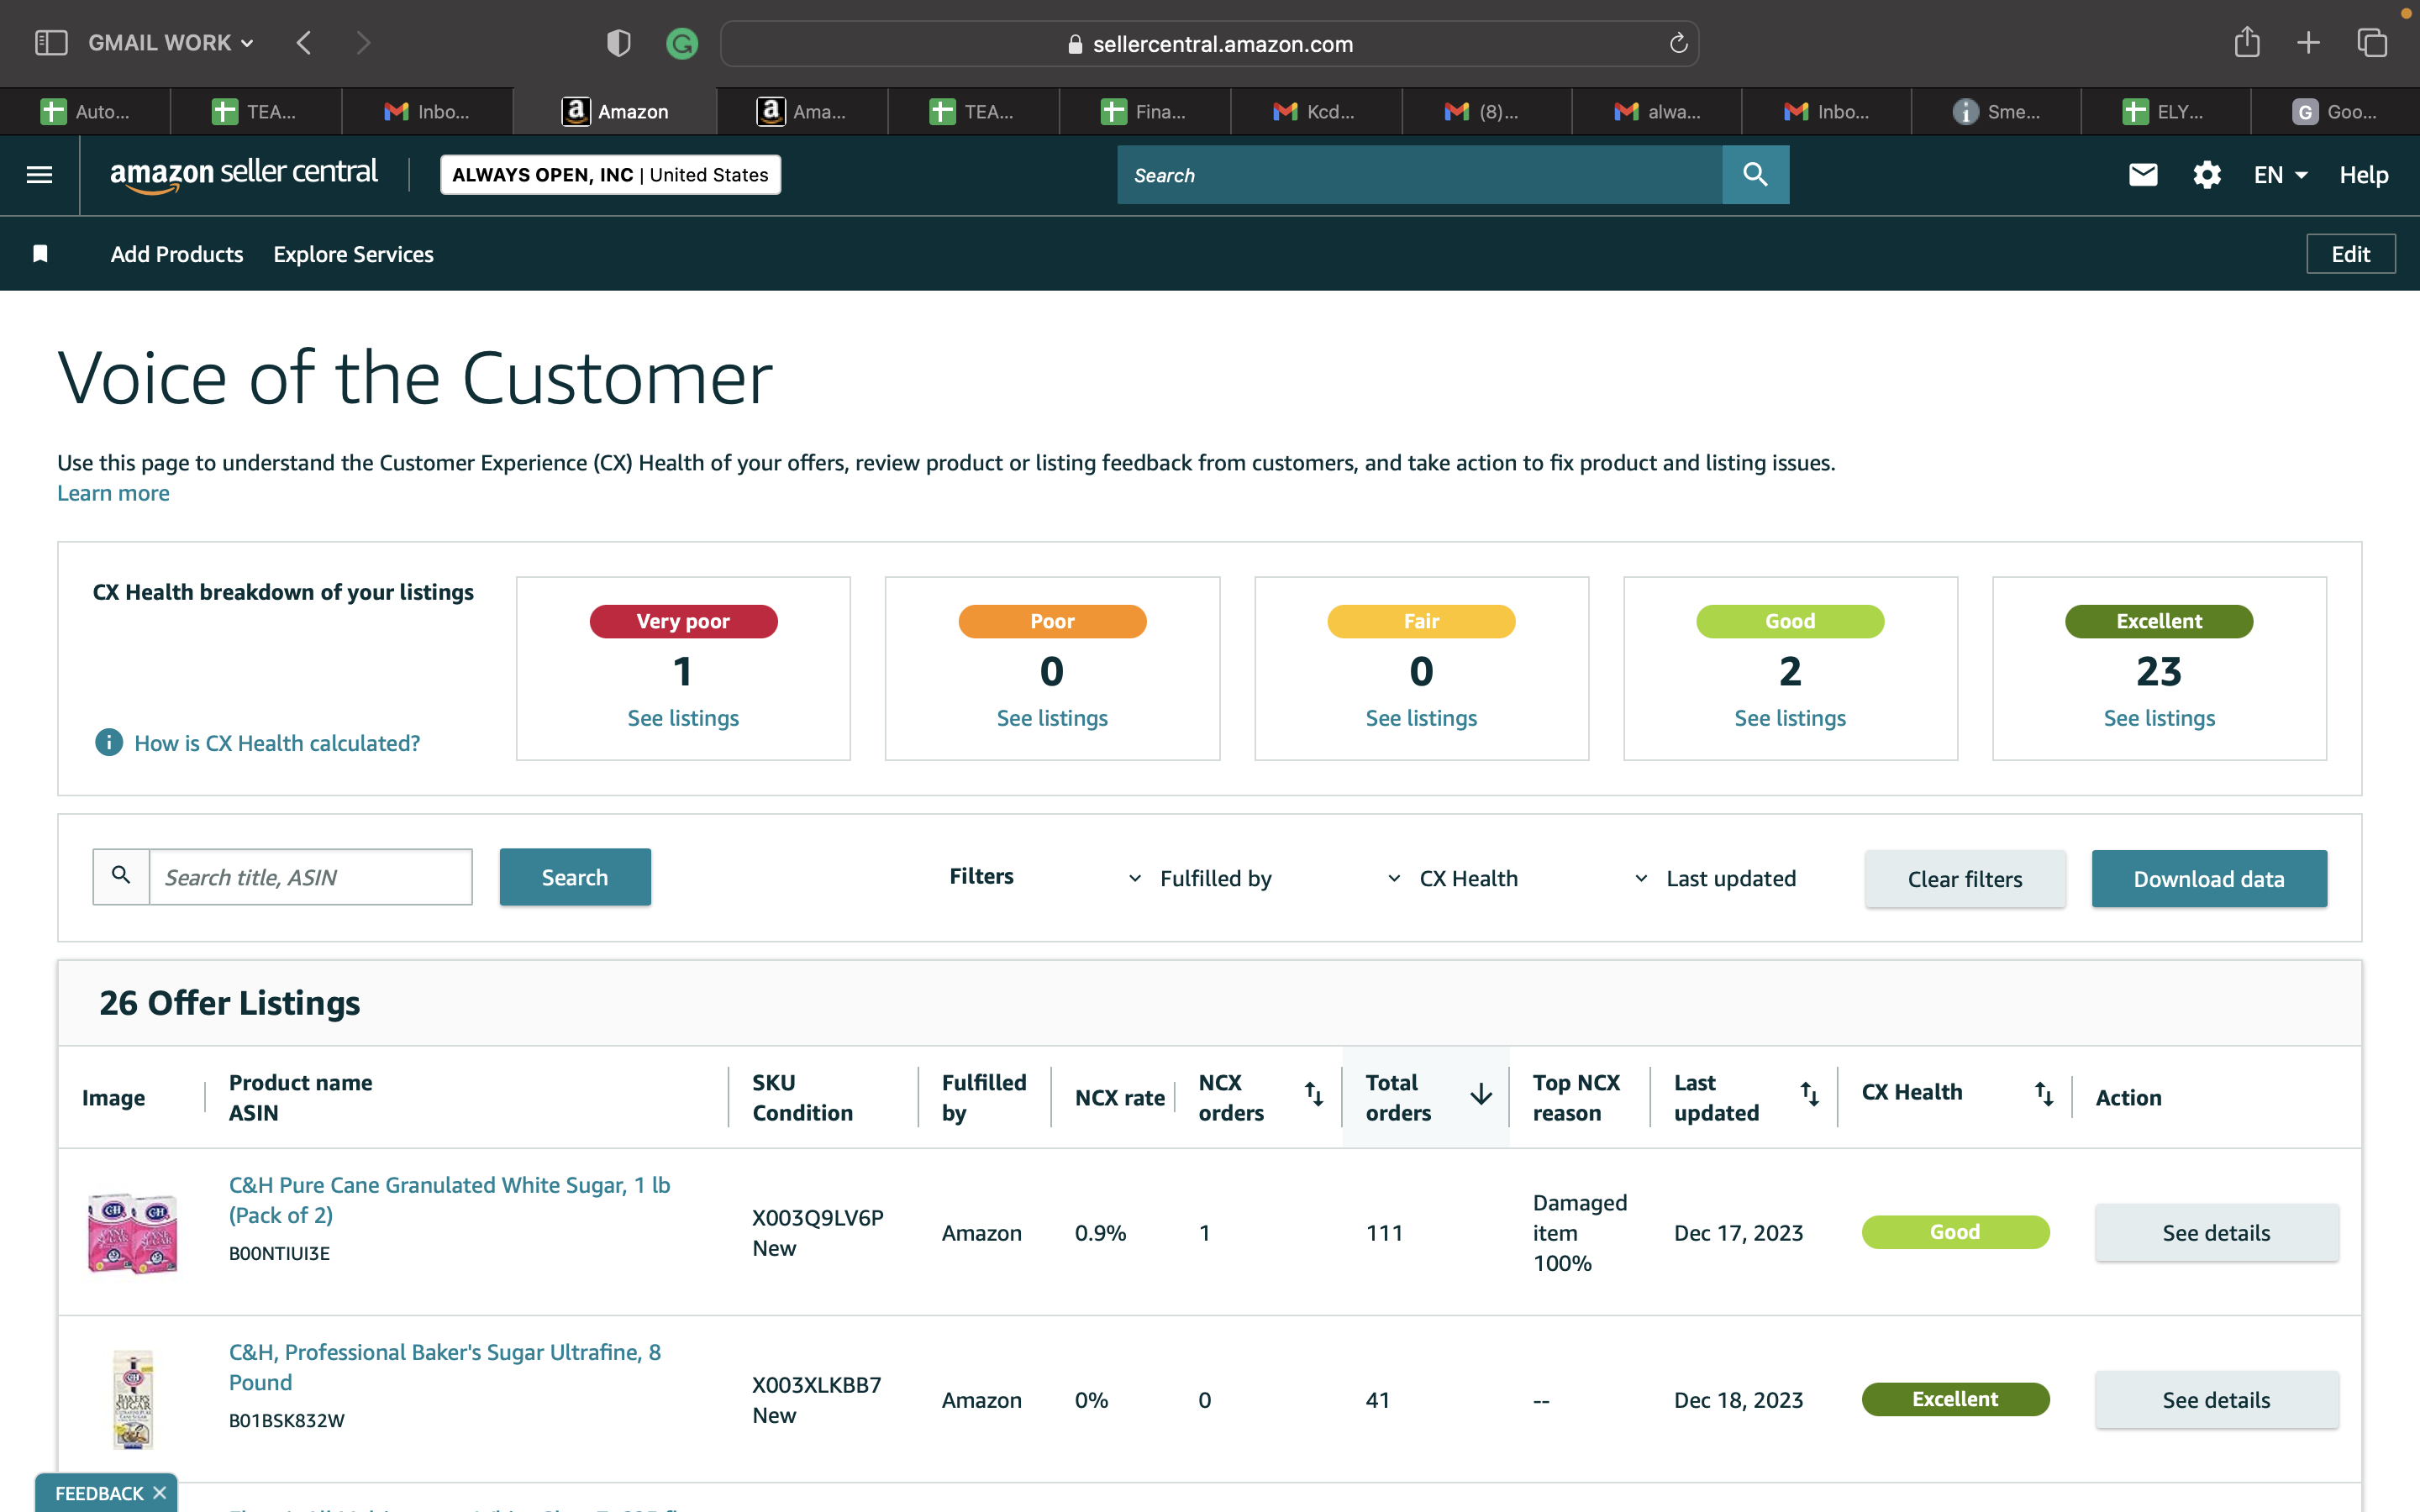Click the FEEDBACK tab label

coord(99,1493)
